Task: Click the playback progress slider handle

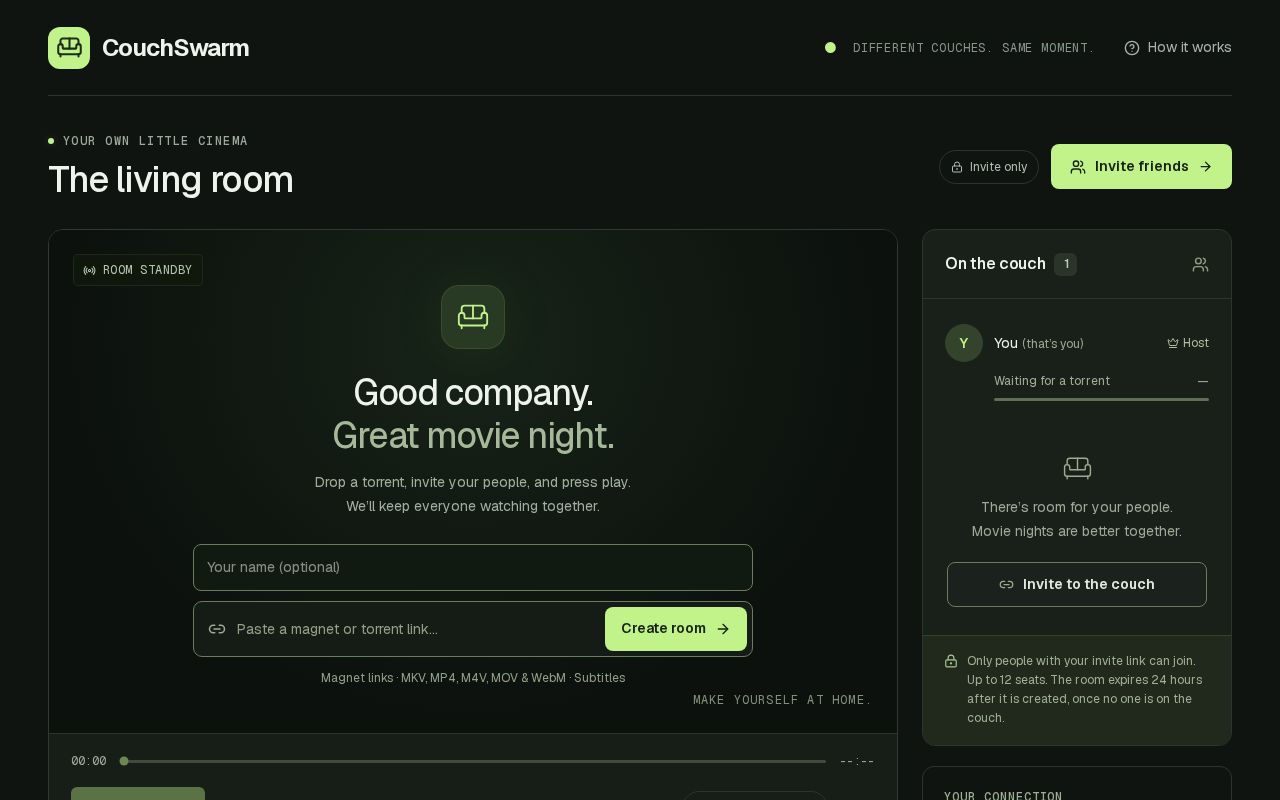Action: point(124,761)
